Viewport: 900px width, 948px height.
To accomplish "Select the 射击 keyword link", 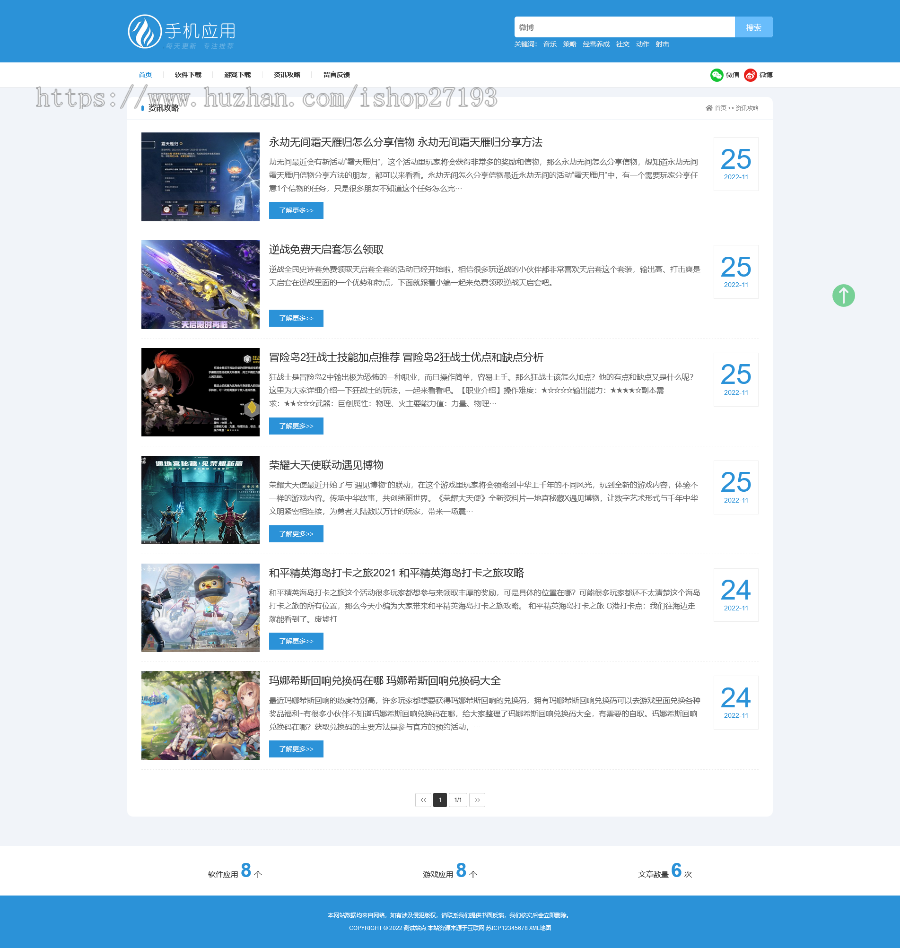I will [x=662, y=44].
